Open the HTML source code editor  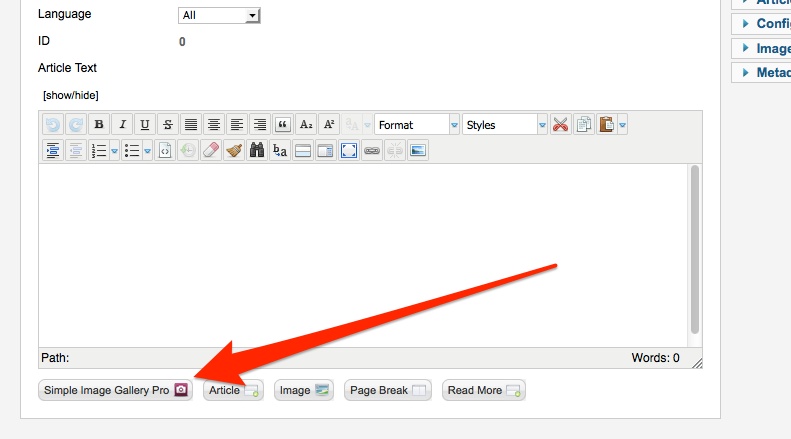165,150
